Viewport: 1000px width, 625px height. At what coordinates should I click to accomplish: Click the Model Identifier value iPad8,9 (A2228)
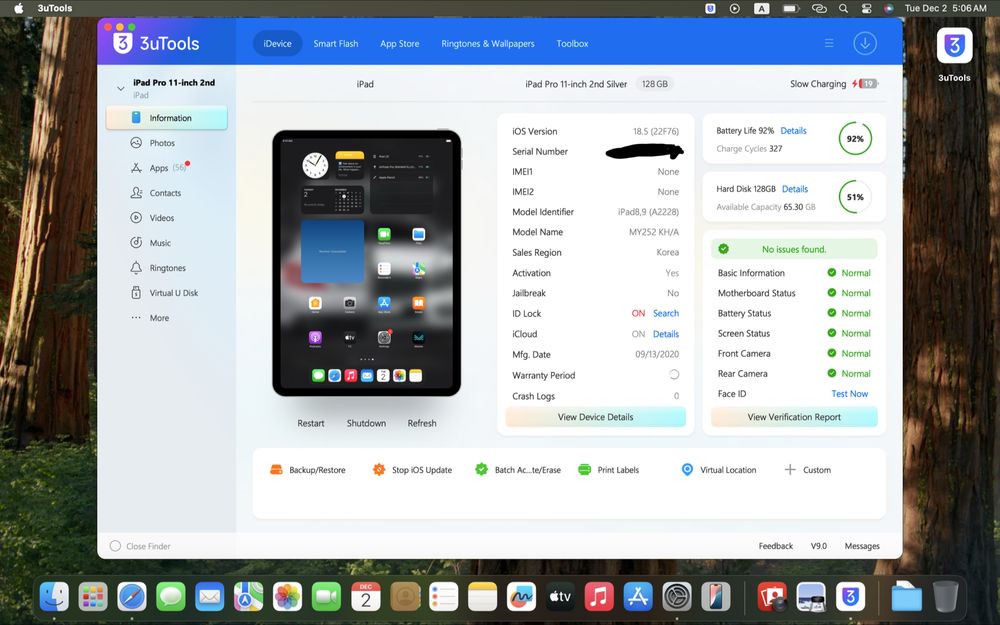click(648, 212)
